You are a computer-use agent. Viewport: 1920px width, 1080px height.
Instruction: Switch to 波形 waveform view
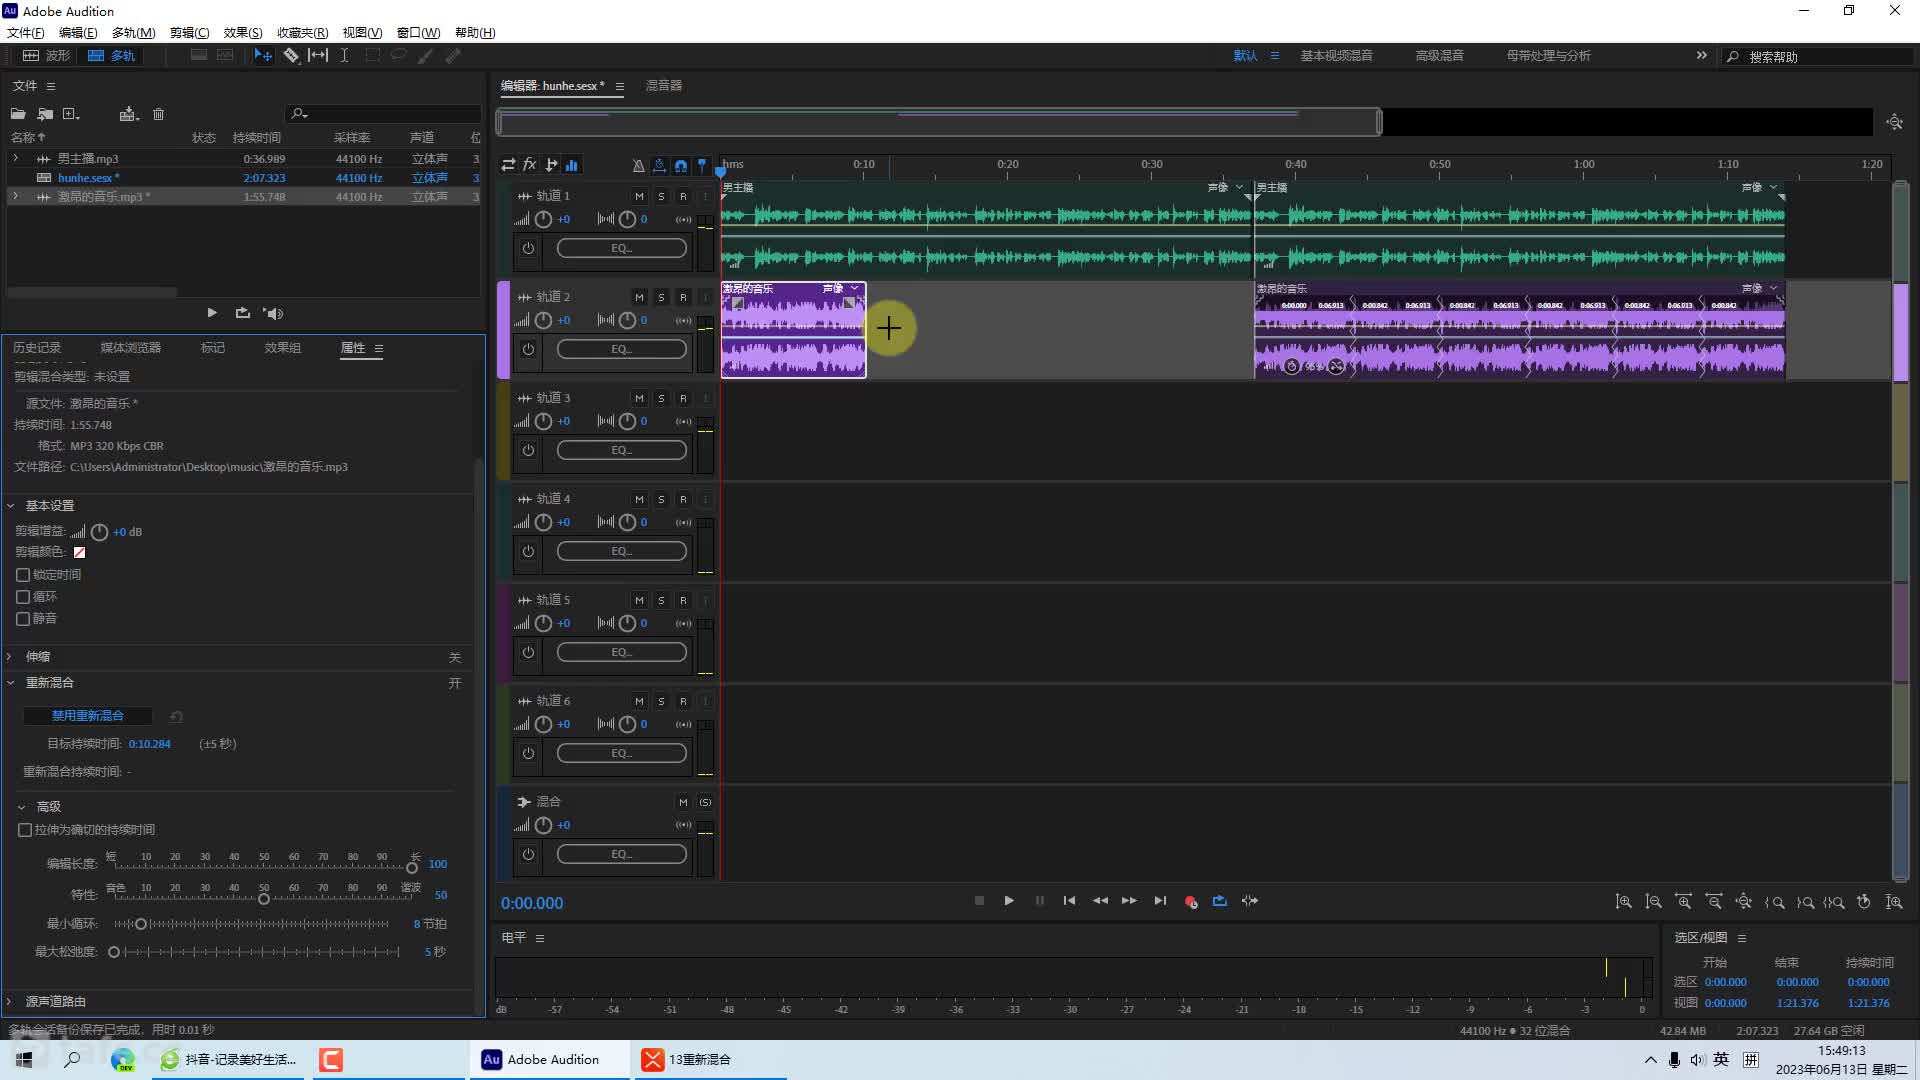coord(47,56)
